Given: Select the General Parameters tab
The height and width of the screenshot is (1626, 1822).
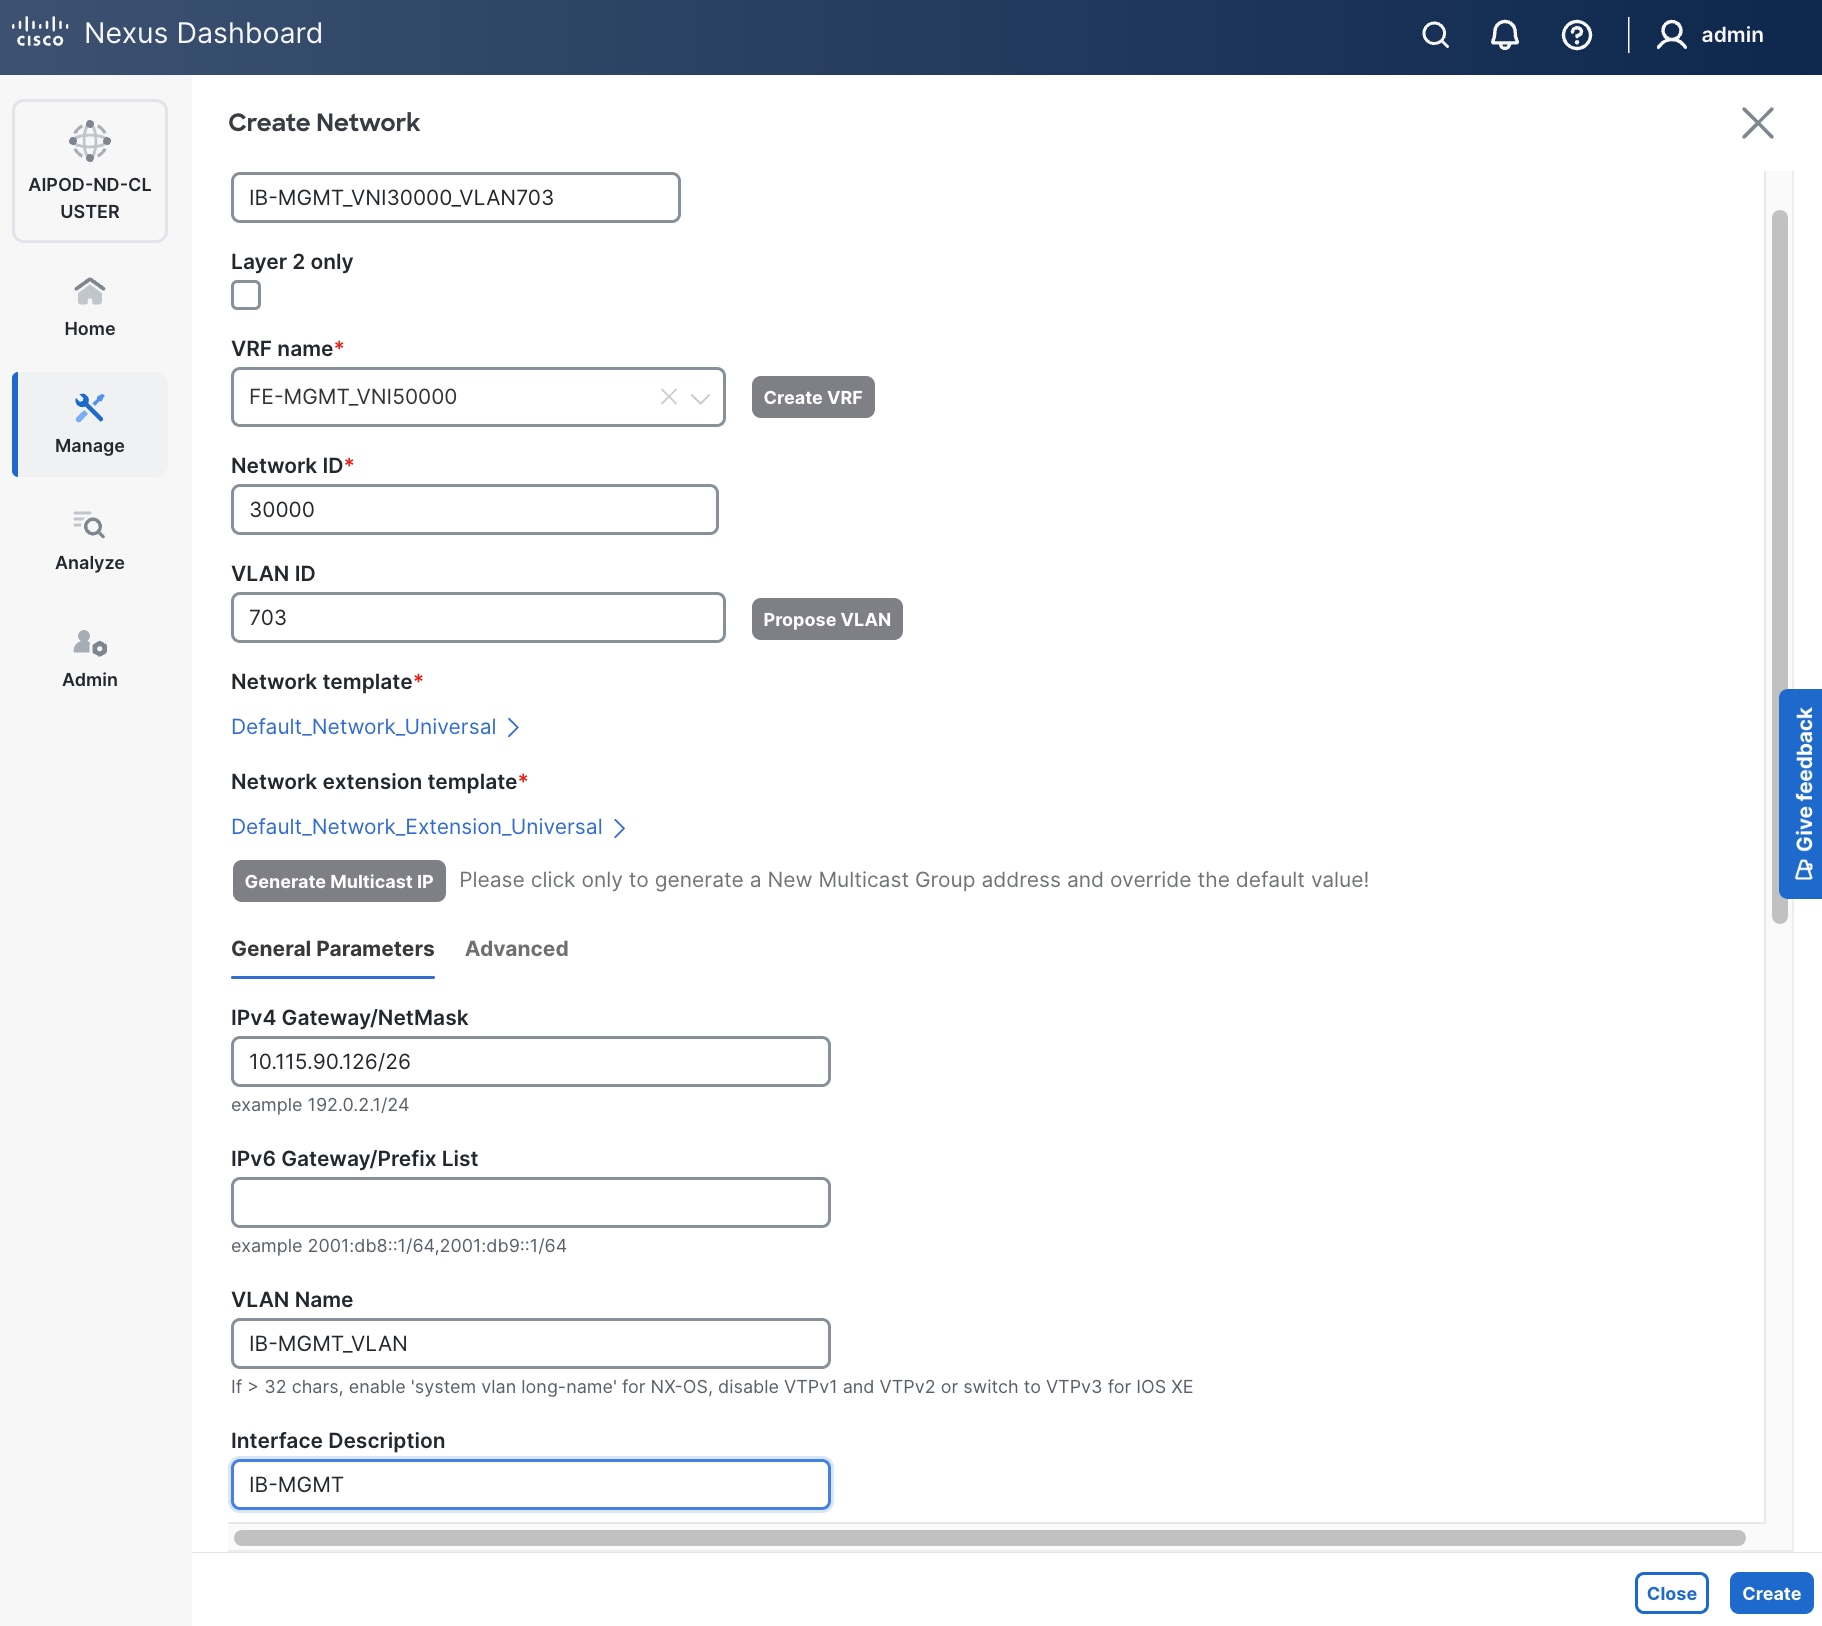Looking at the screenshot, I should pos(332,948).
